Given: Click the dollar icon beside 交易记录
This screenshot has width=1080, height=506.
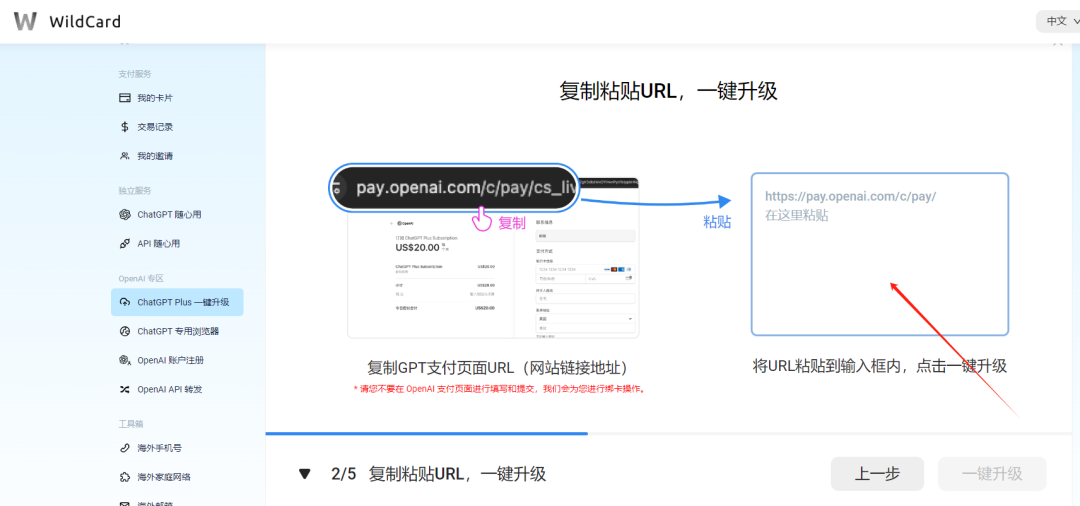Looking at the screenshot, I should click(125, 127).
